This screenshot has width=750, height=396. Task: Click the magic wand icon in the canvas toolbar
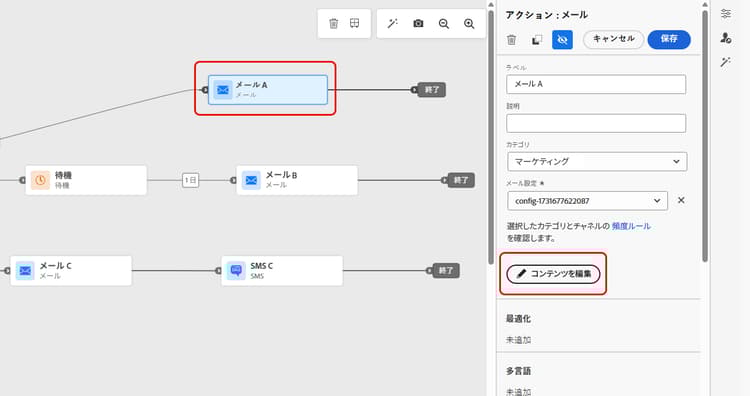click(x=393, y=23)
